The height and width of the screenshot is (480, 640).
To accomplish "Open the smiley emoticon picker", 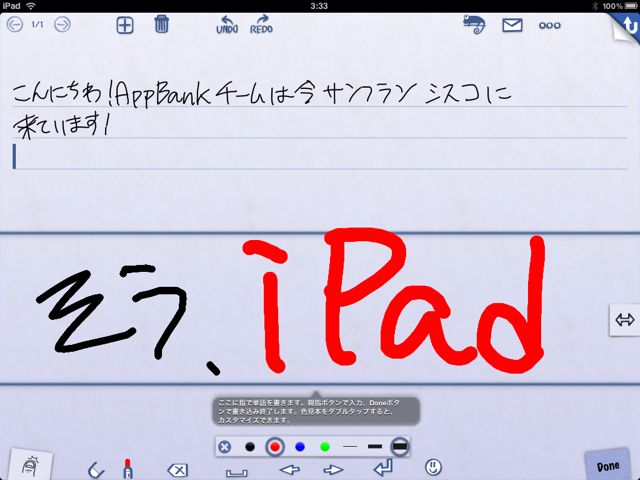I will (433, 467).
